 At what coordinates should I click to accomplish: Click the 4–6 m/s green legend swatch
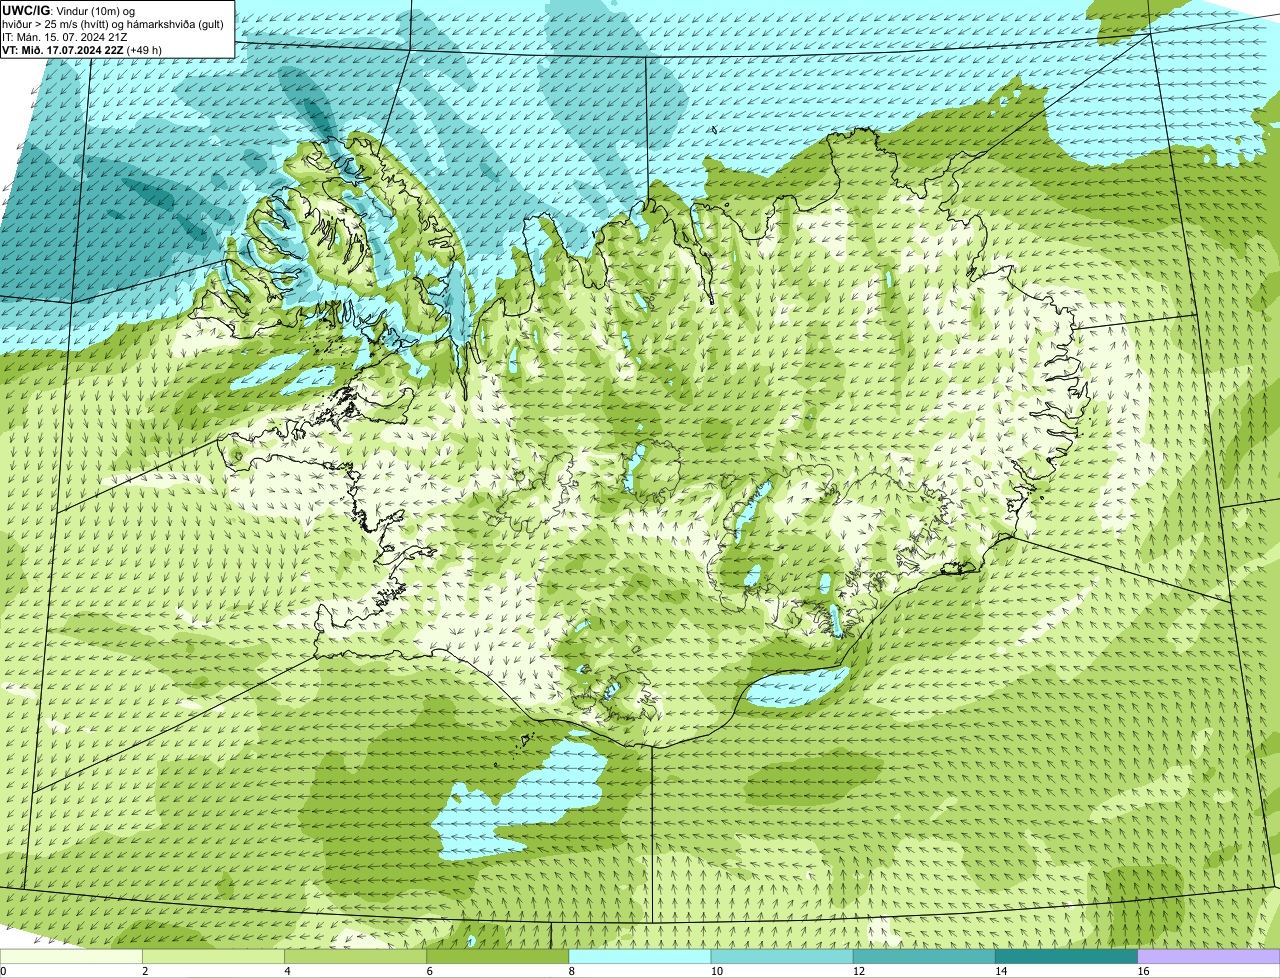pos(355,956)
